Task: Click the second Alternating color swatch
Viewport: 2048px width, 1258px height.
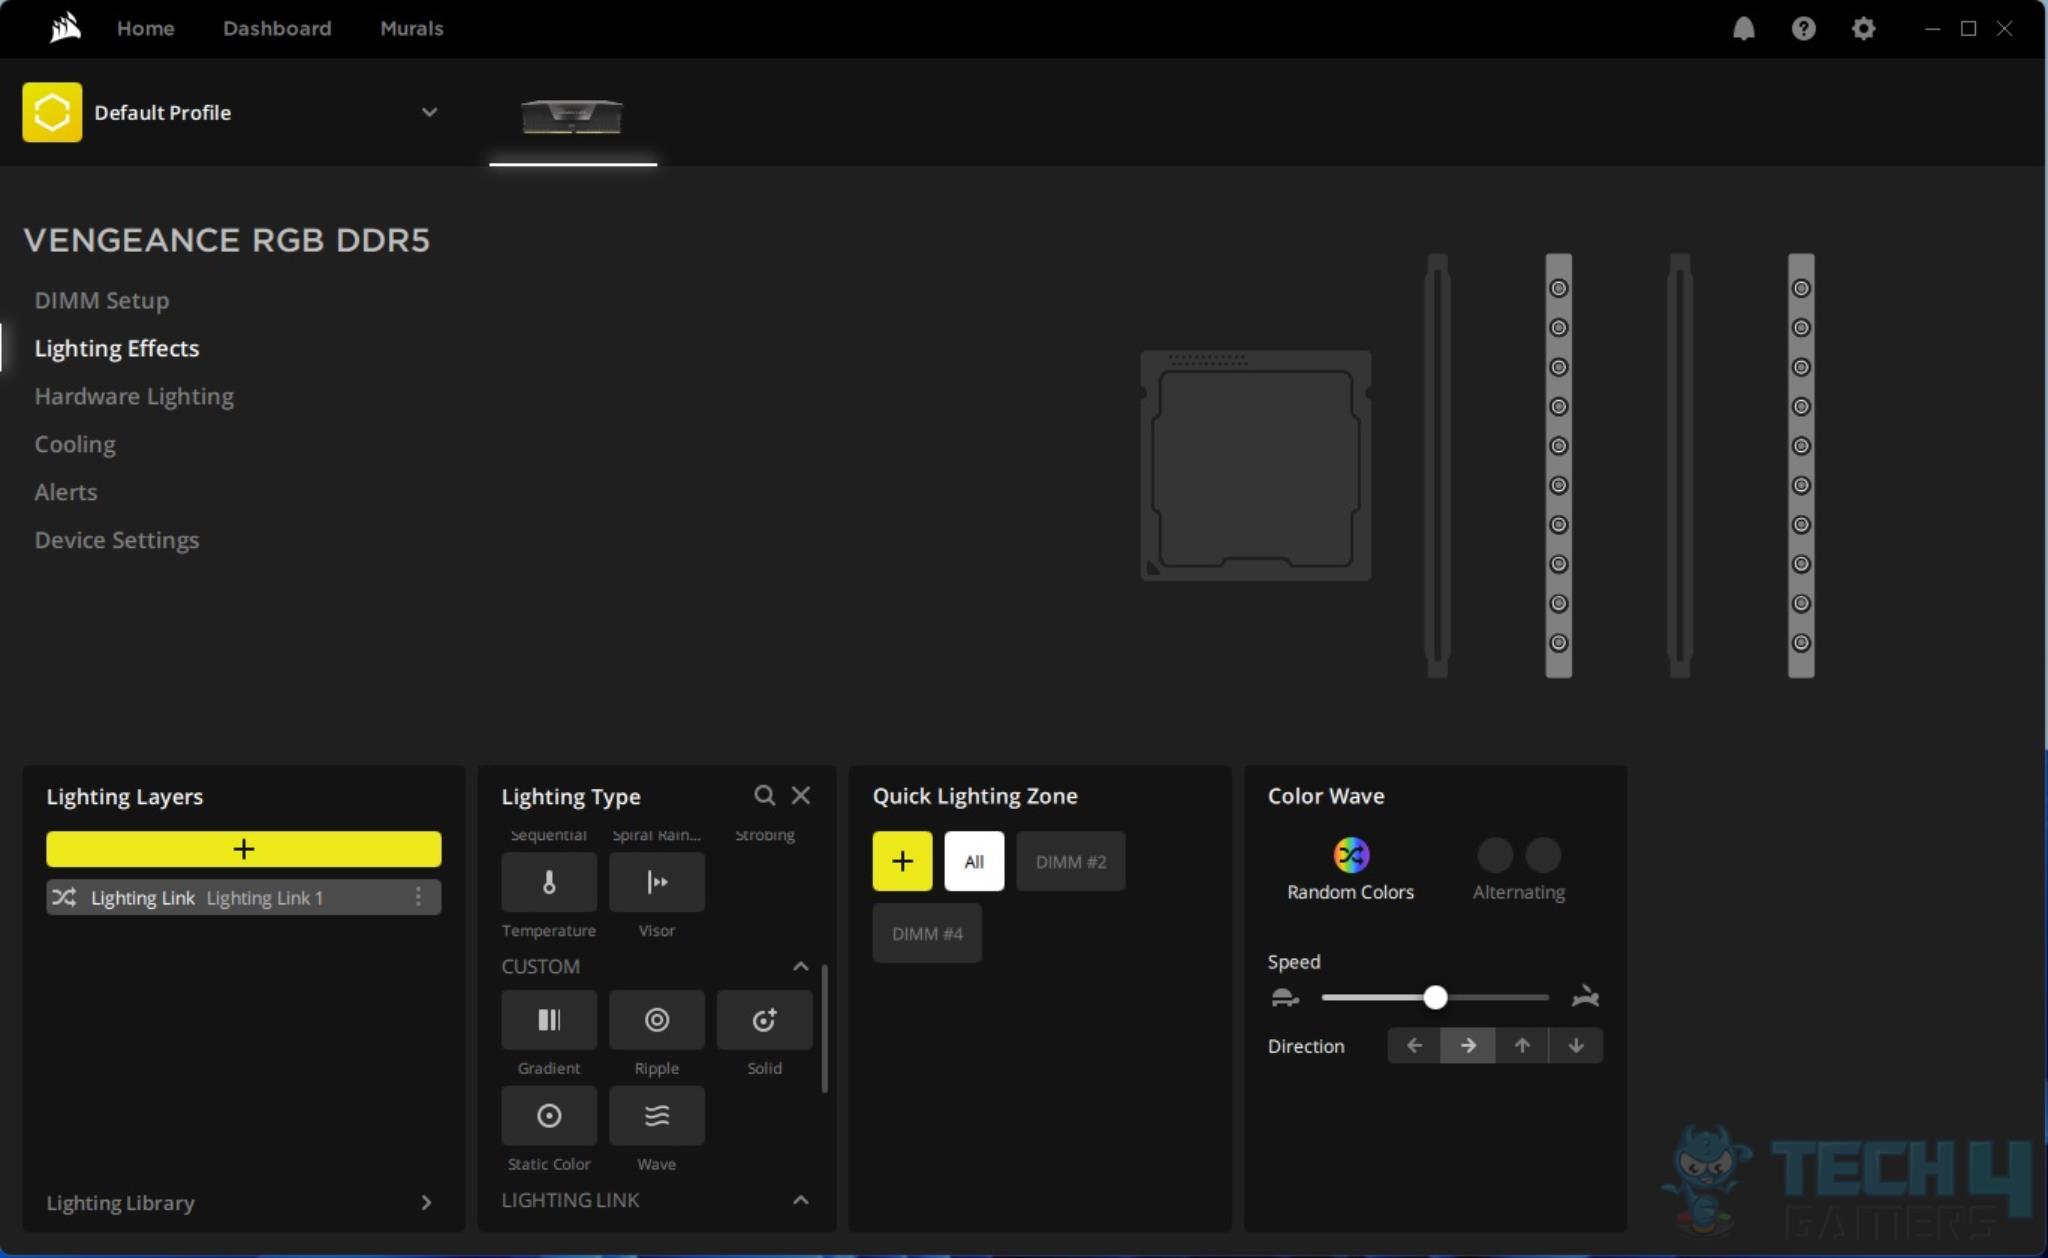Action: (1543, 855)
